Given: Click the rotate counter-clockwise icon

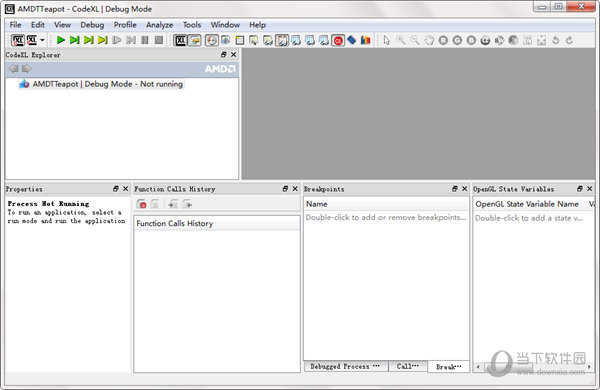Looking at the screenshot, I should 555,40.
